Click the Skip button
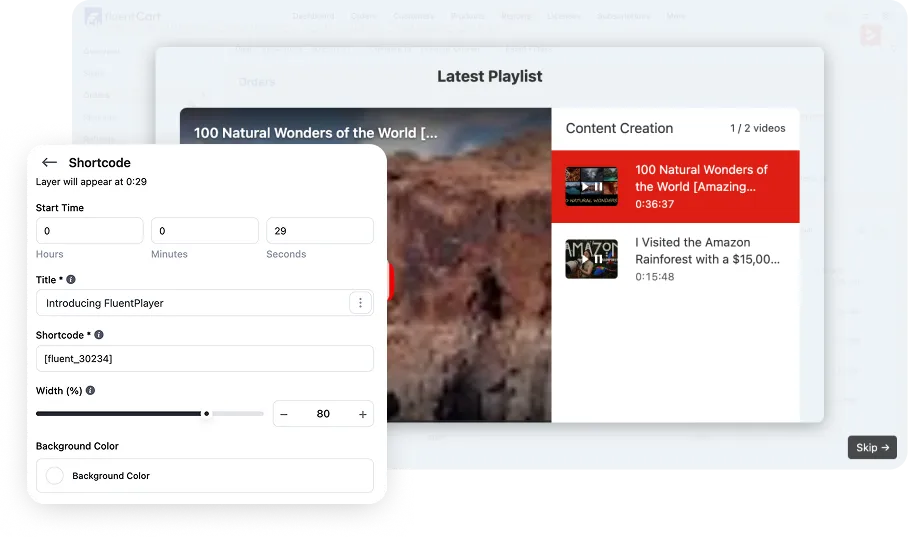The image size is (909, 537). click(871, 447)
